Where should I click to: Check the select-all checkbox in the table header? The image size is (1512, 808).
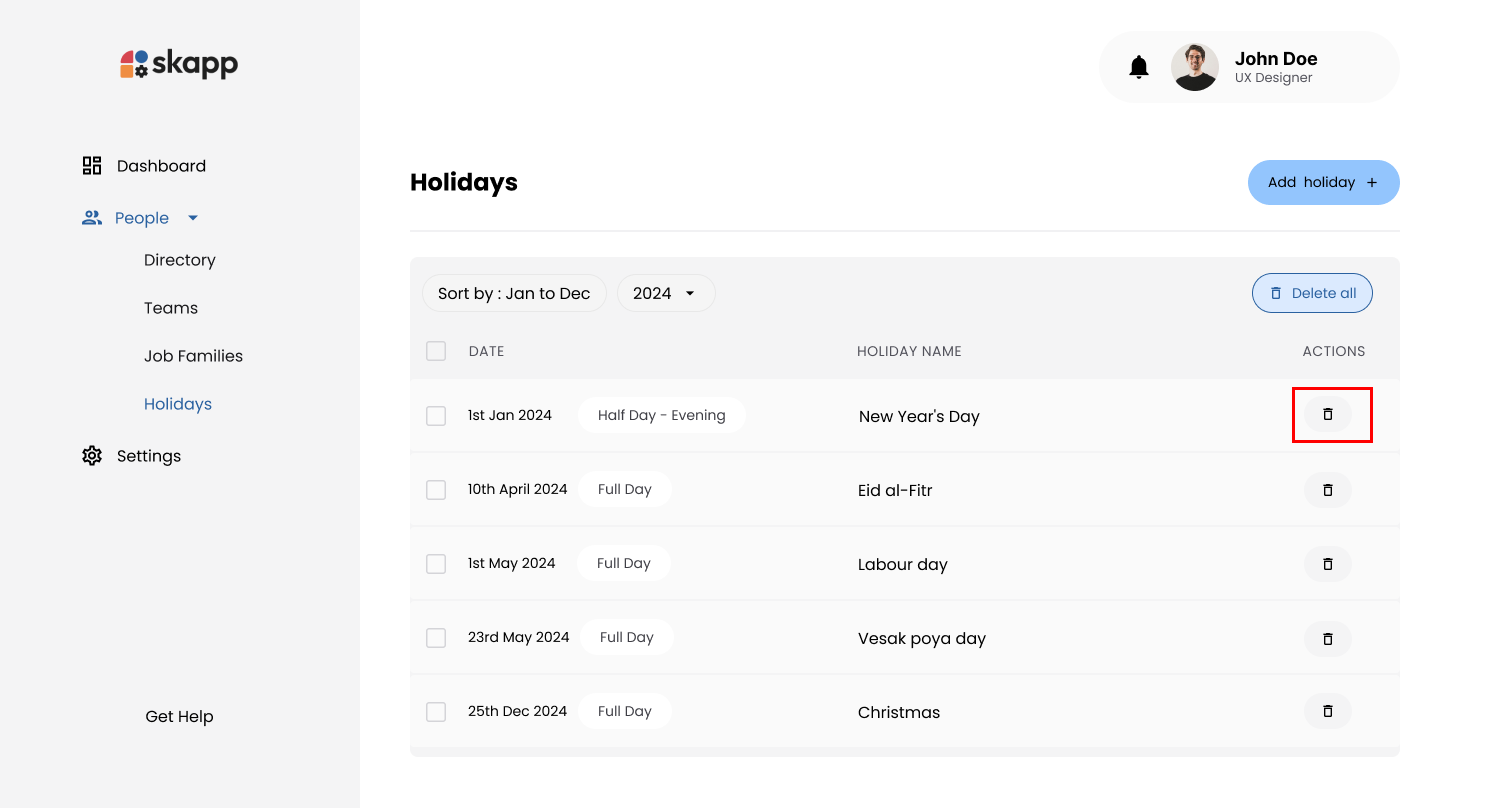tap(436, 351)
